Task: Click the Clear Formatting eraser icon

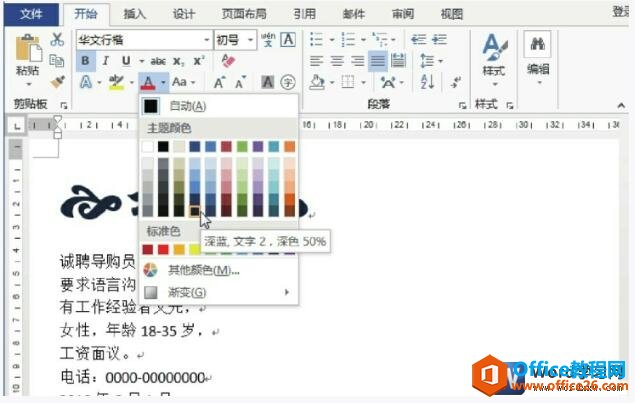Action: pos(228,61)
